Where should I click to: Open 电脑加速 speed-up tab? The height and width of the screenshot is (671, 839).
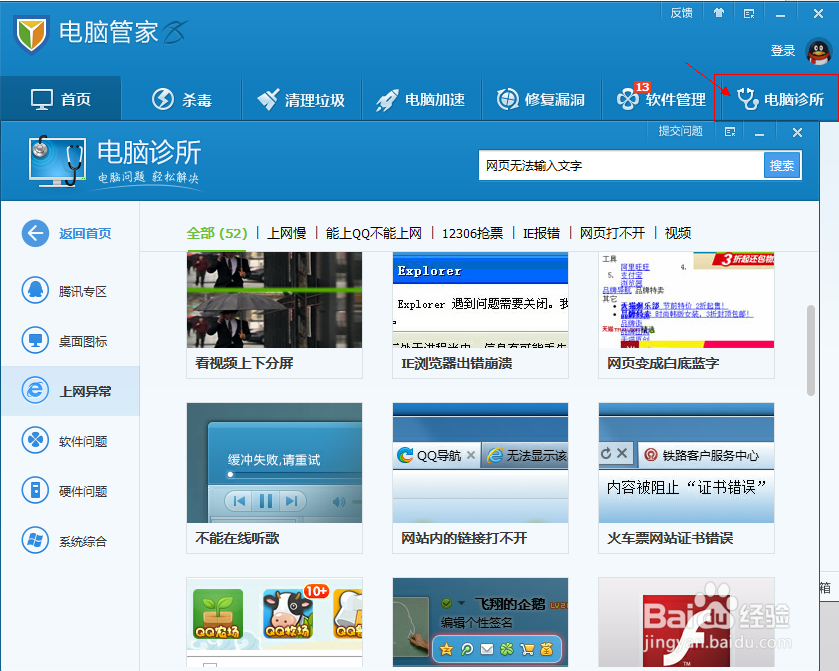[x=421, y=99]
